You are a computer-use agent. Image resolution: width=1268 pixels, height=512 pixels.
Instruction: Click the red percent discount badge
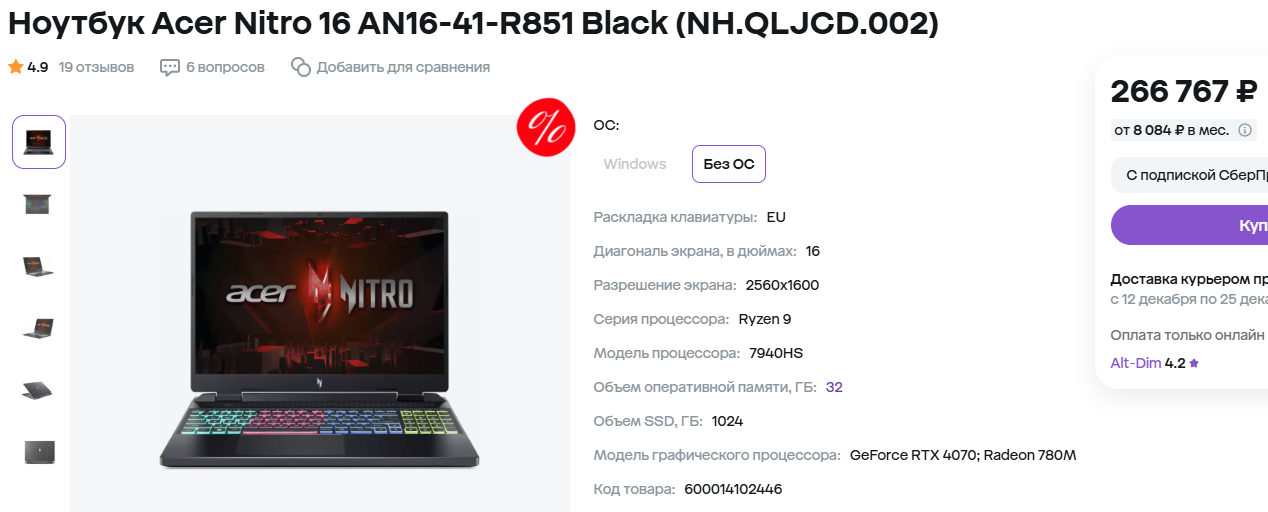[x=545, y=127]
